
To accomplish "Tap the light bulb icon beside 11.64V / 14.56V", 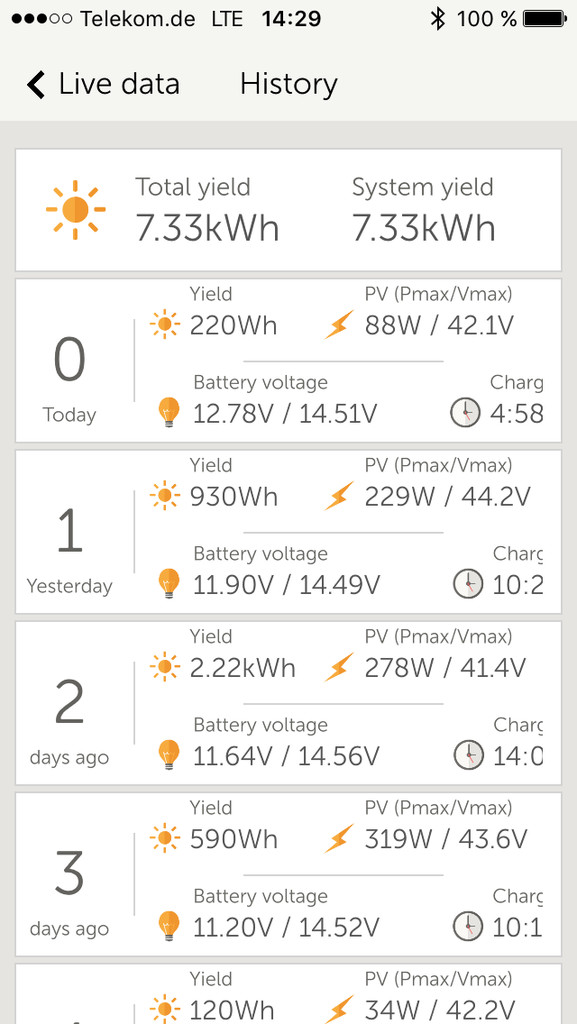I will click(168, 756).
